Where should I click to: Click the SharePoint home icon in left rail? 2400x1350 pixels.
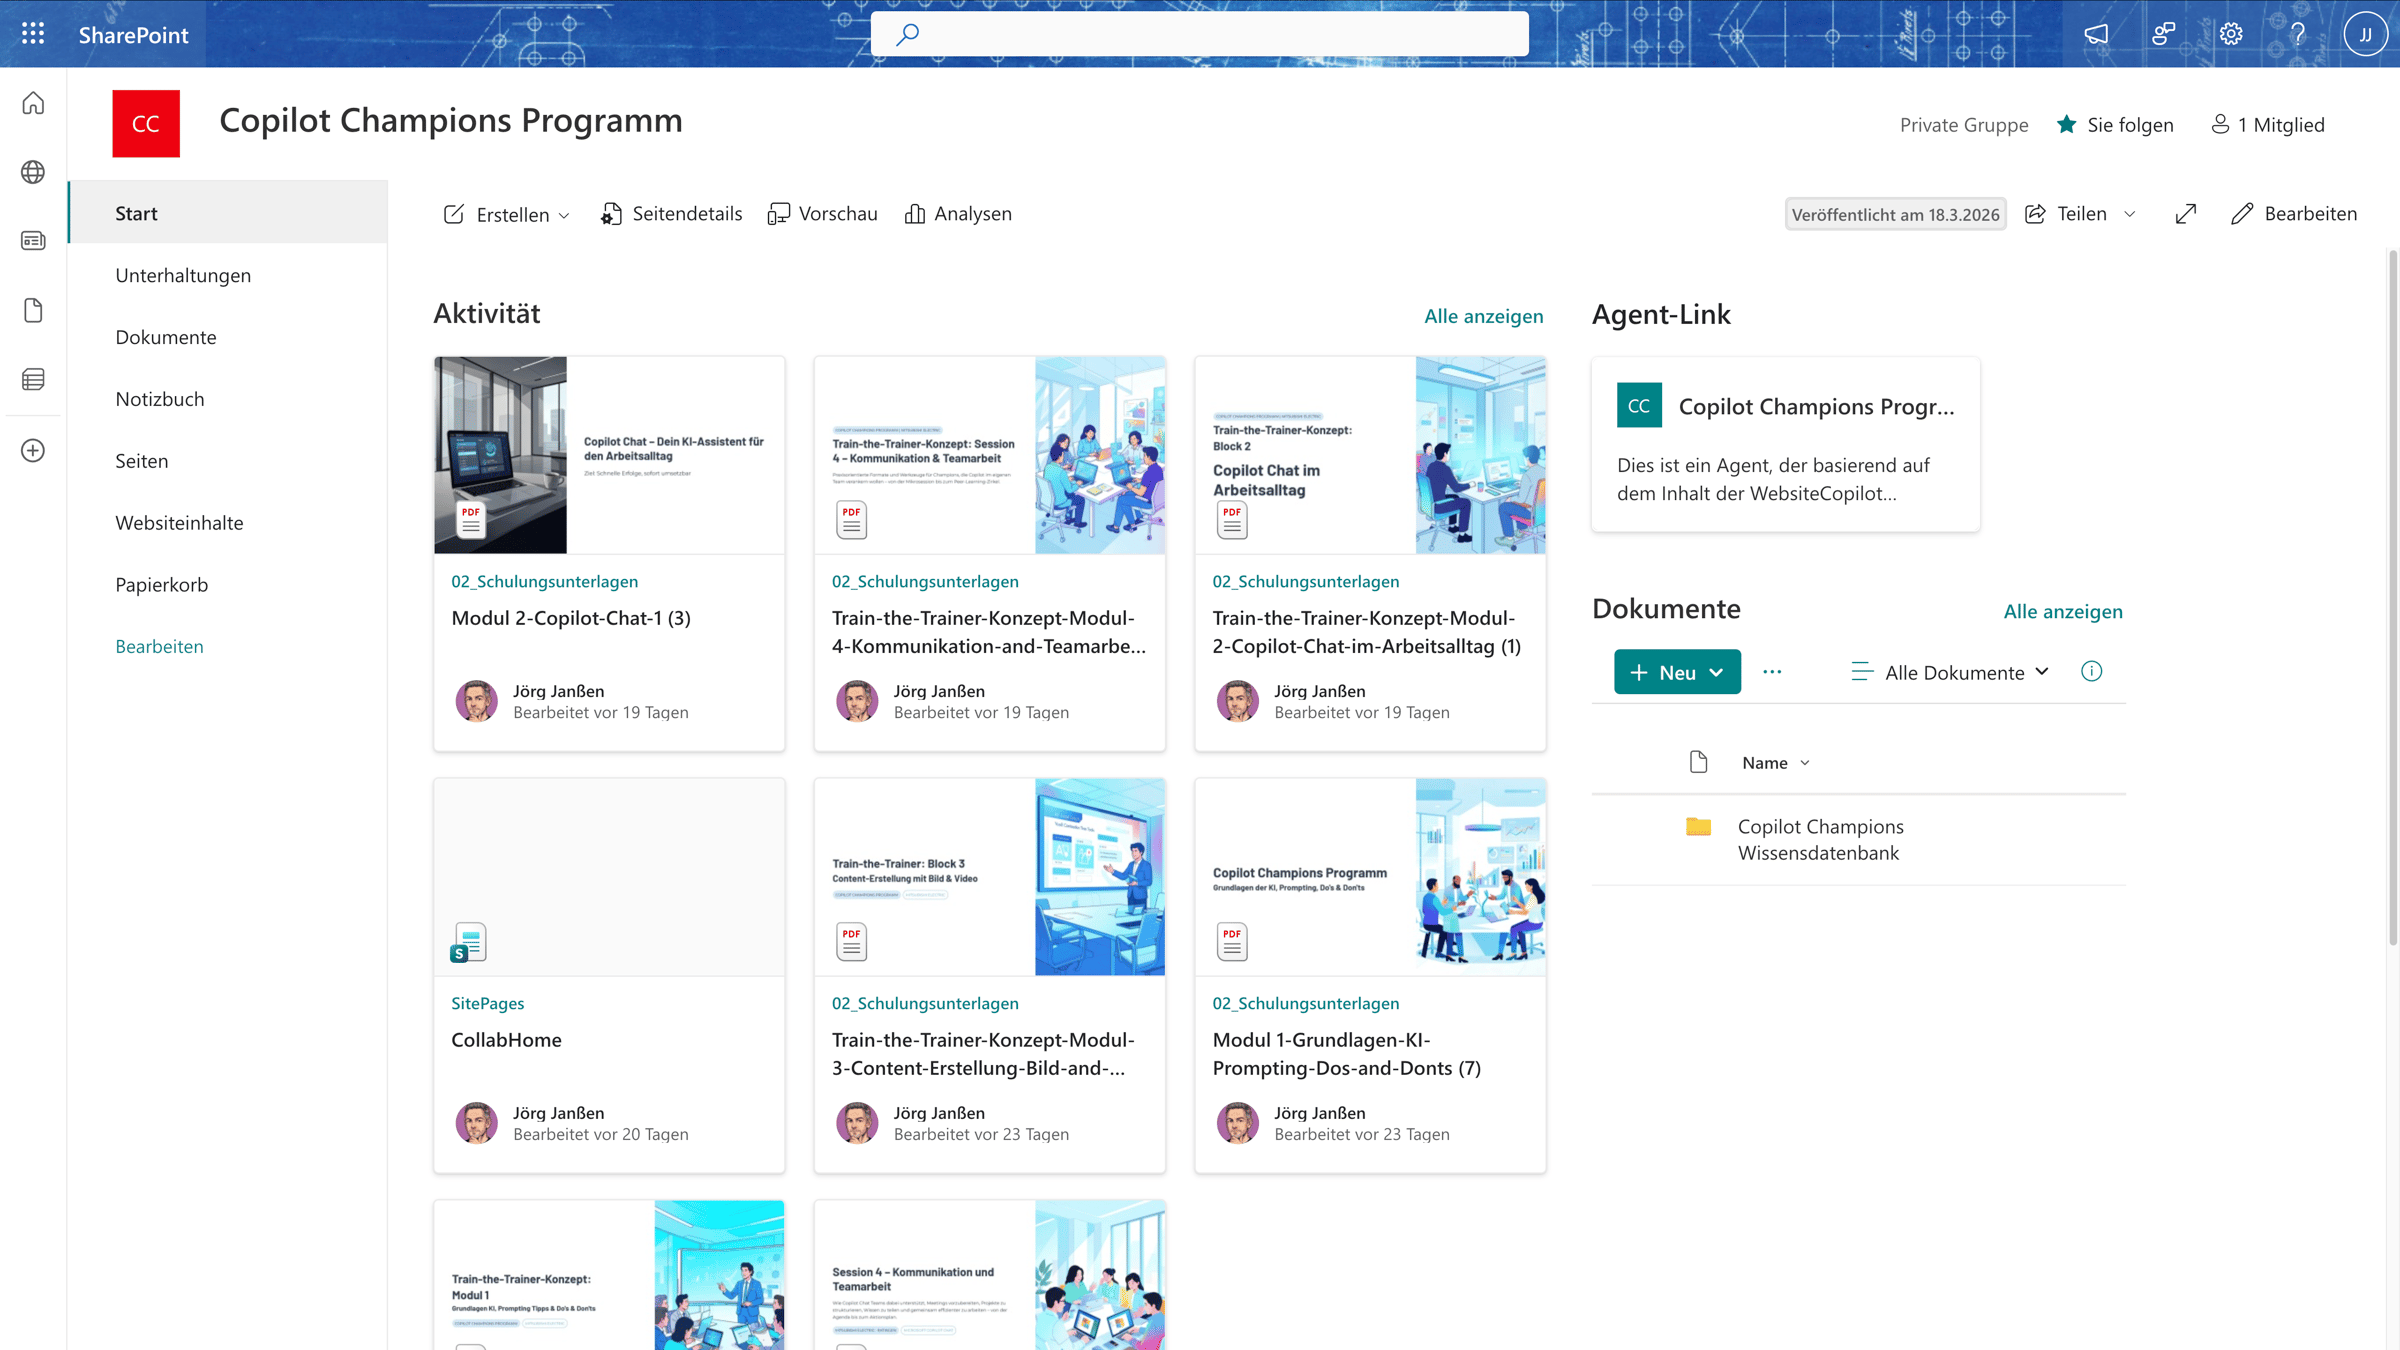click(x=33, y=103)
